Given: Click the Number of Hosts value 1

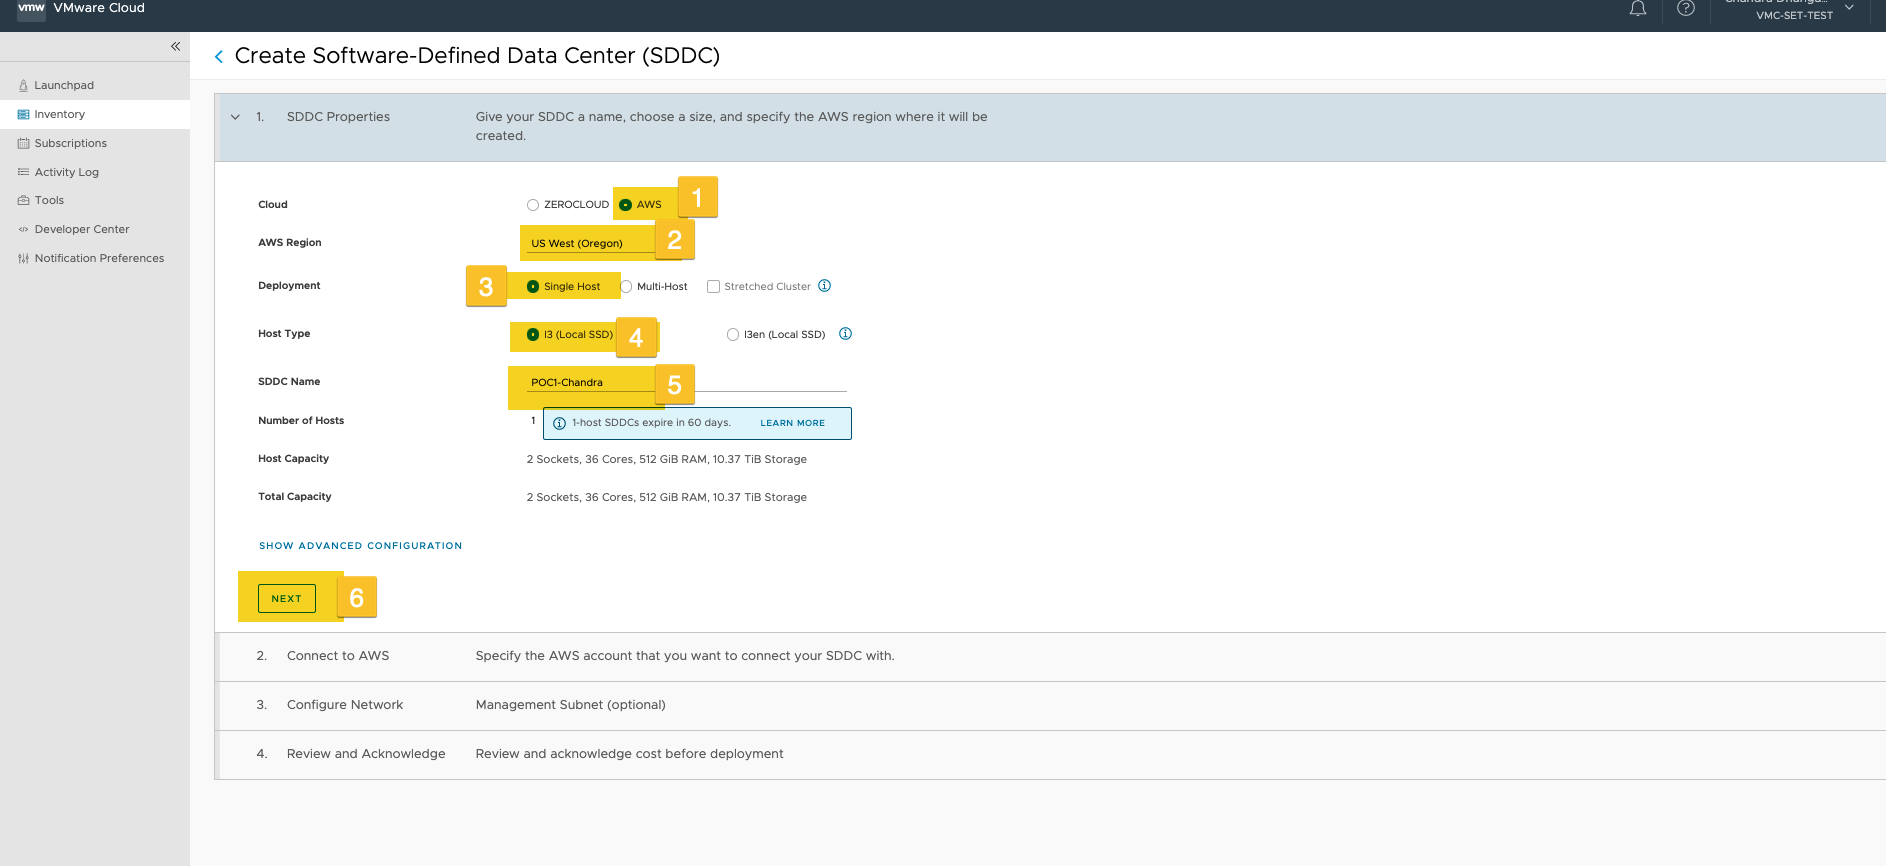Looking at the screenshot, I should 533,421.
